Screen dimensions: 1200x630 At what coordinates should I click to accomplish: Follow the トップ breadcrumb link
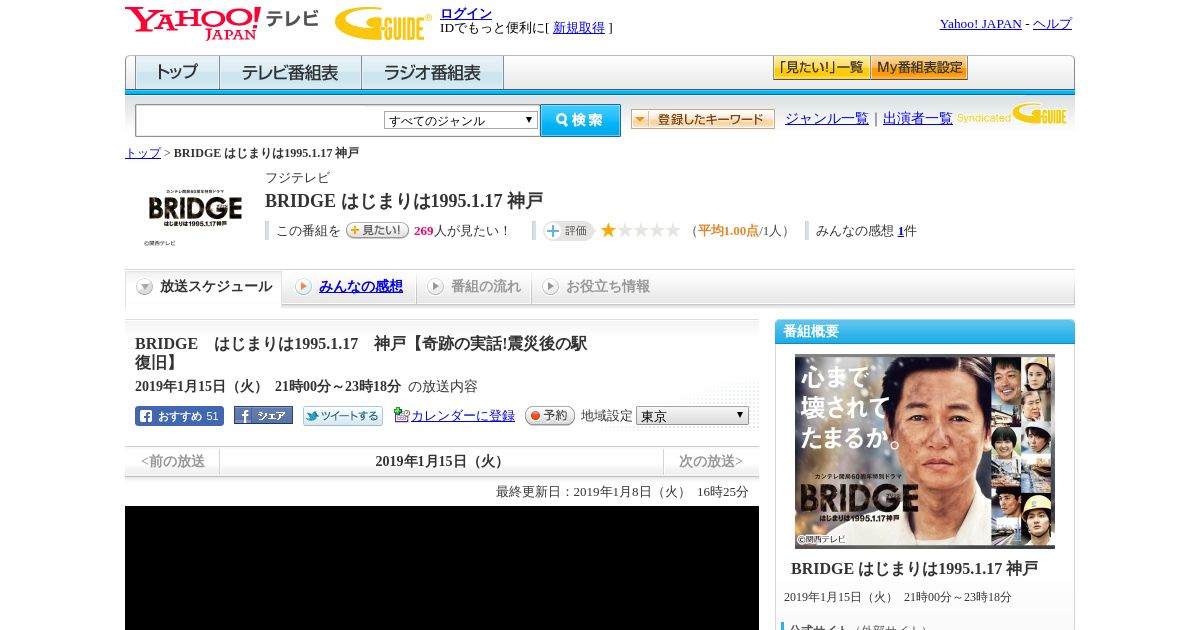(143, 153)
